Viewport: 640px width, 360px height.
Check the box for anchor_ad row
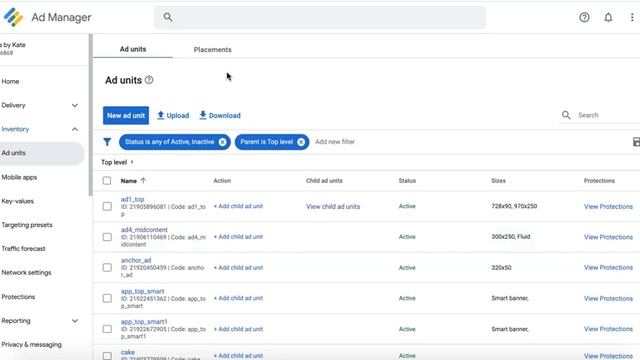click(x=107, y=267)
